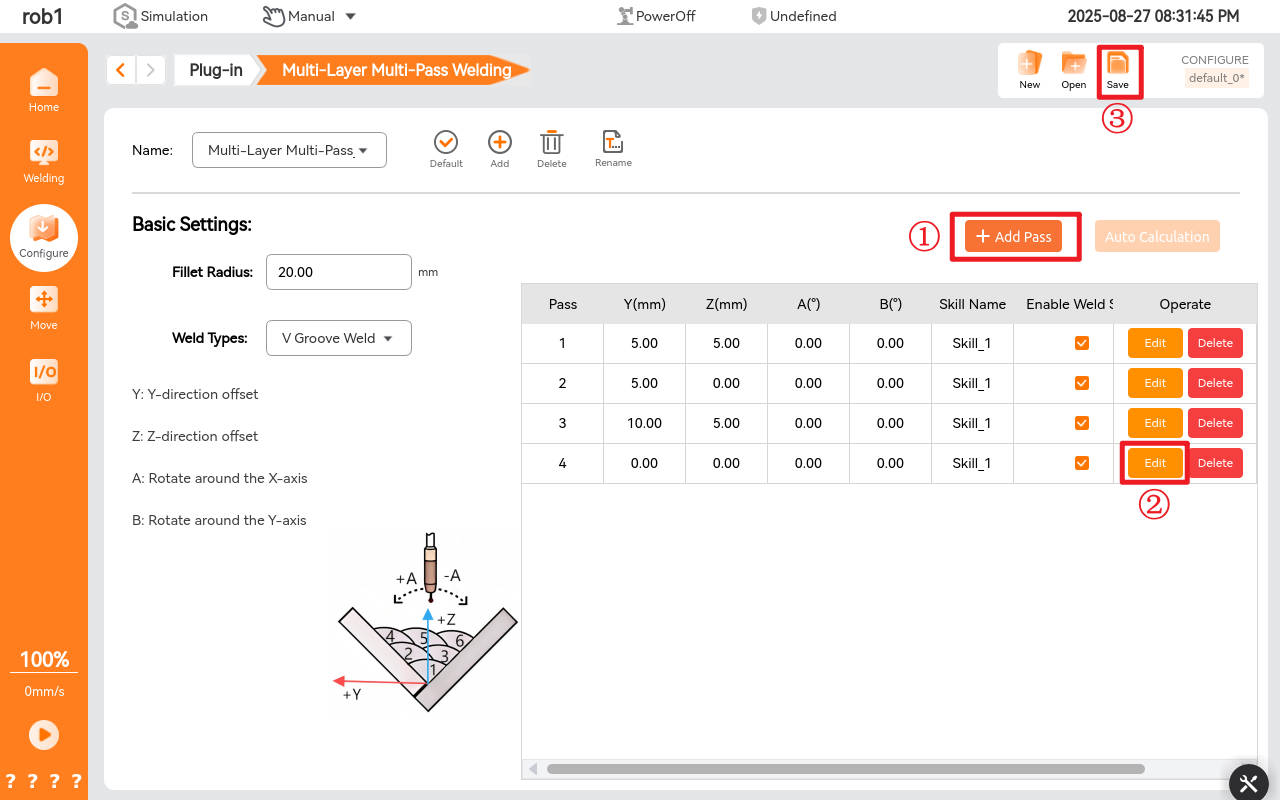Edit pass 4 in the table
This screenshot has width=1280, height=800.
click(1155, 463)
